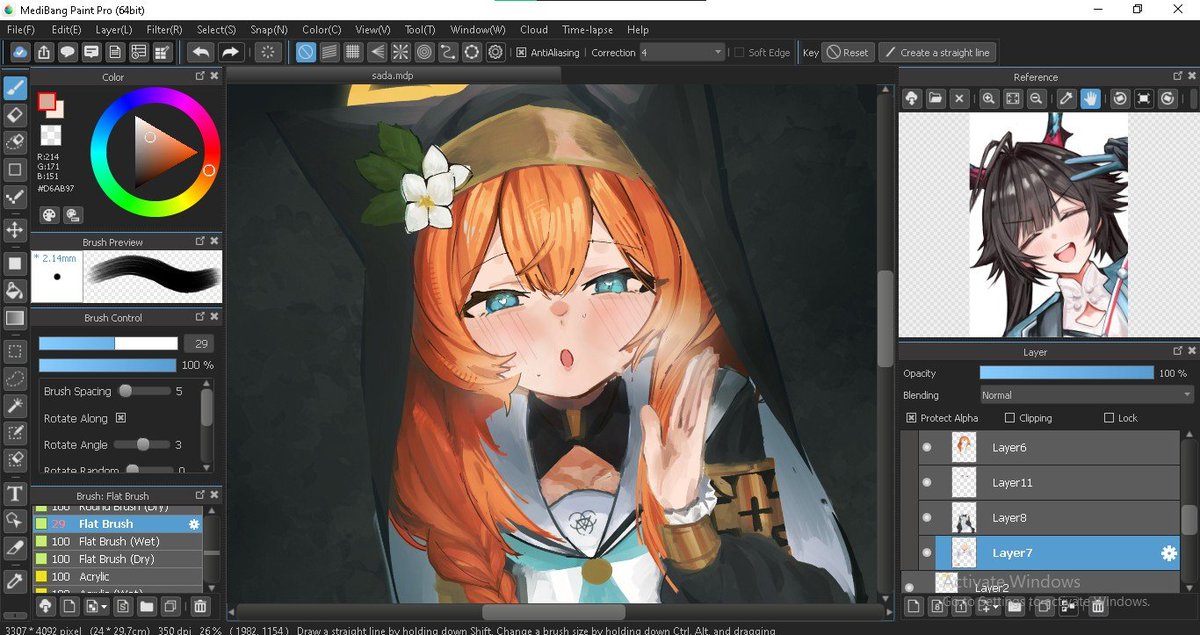The image size is (1200, 635).
Task: Click the Redo arrow in toolbar
Action: [x=230, y=52]
